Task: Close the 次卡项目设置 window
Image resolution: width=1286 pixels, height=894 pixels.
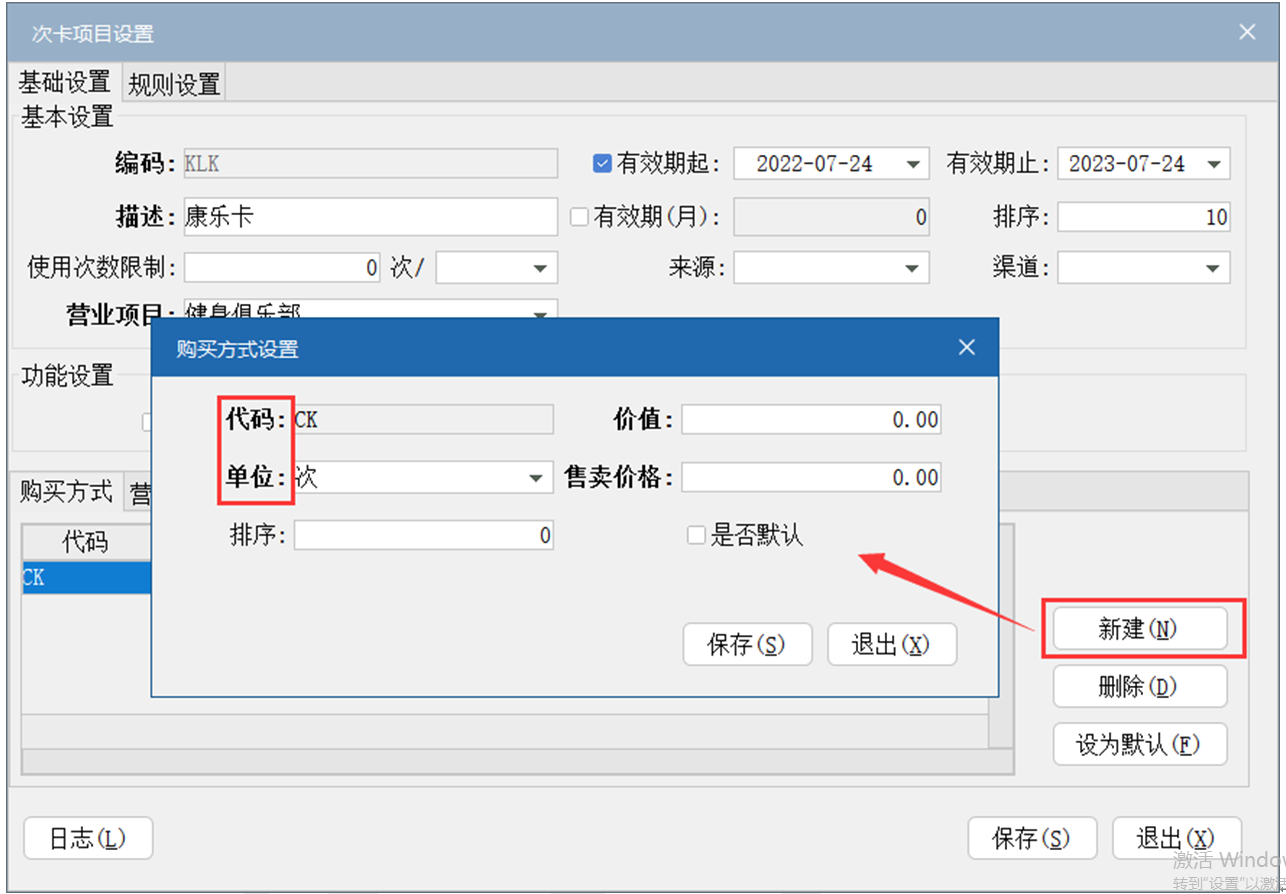Action: click(1247, 32)
